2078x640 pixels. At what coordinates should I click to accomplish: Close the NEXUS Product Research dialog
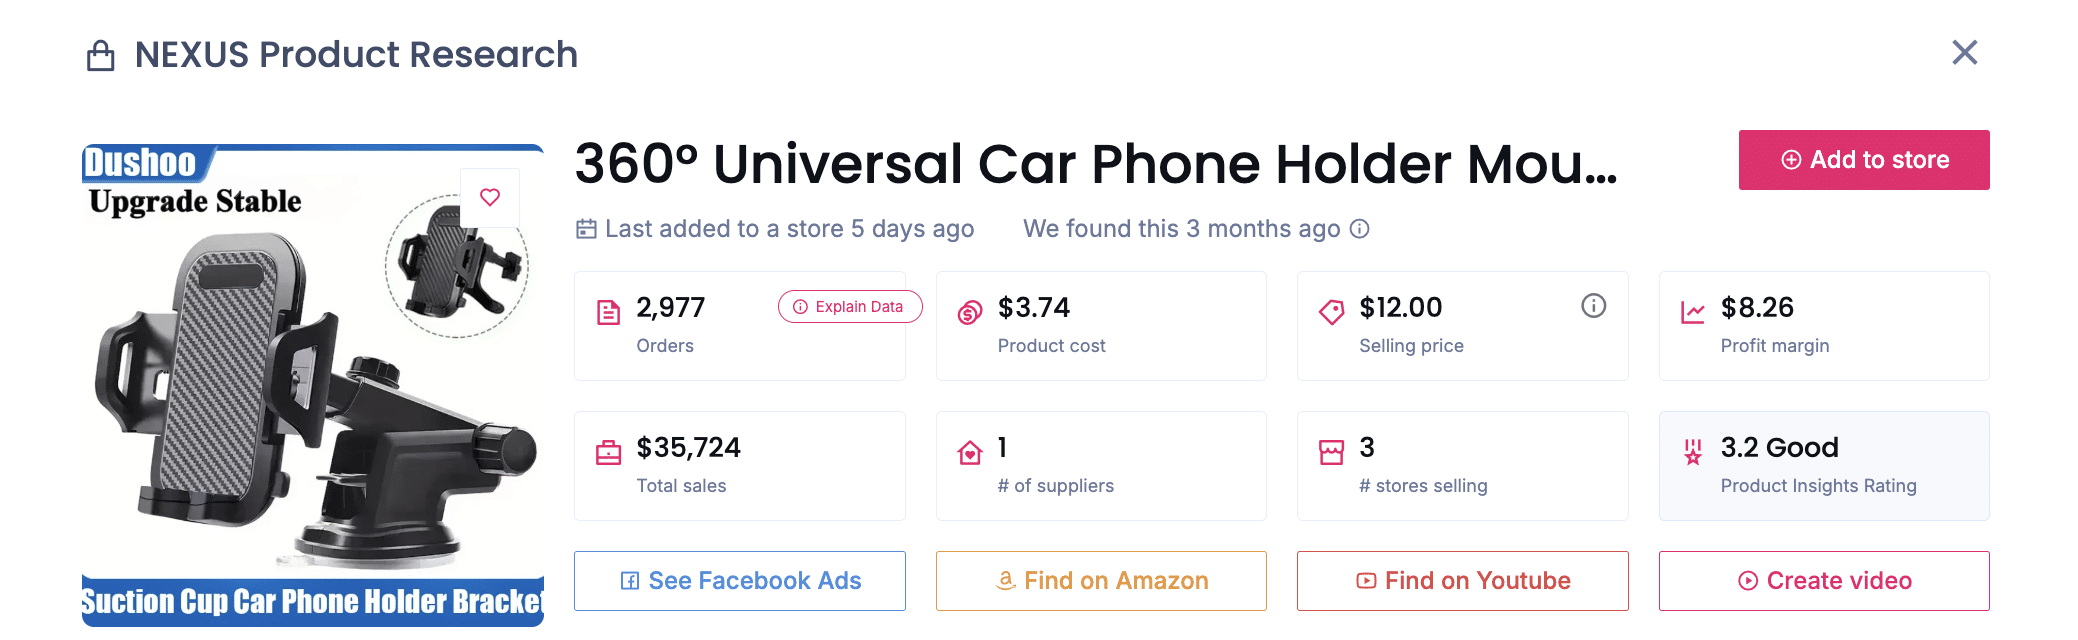(x=1964, y=53)
